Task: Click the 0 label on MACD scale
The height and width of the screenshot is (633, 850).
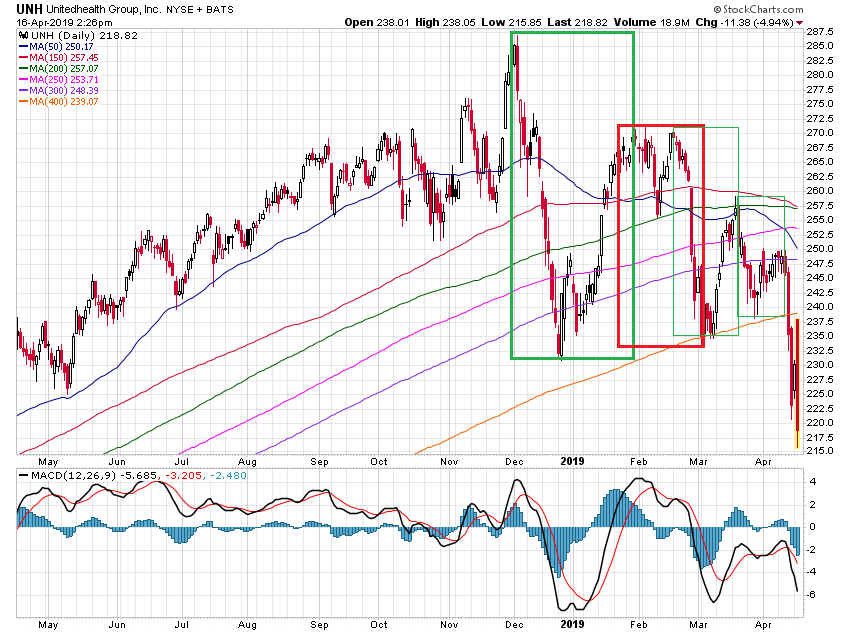Action: coord(812,527)
